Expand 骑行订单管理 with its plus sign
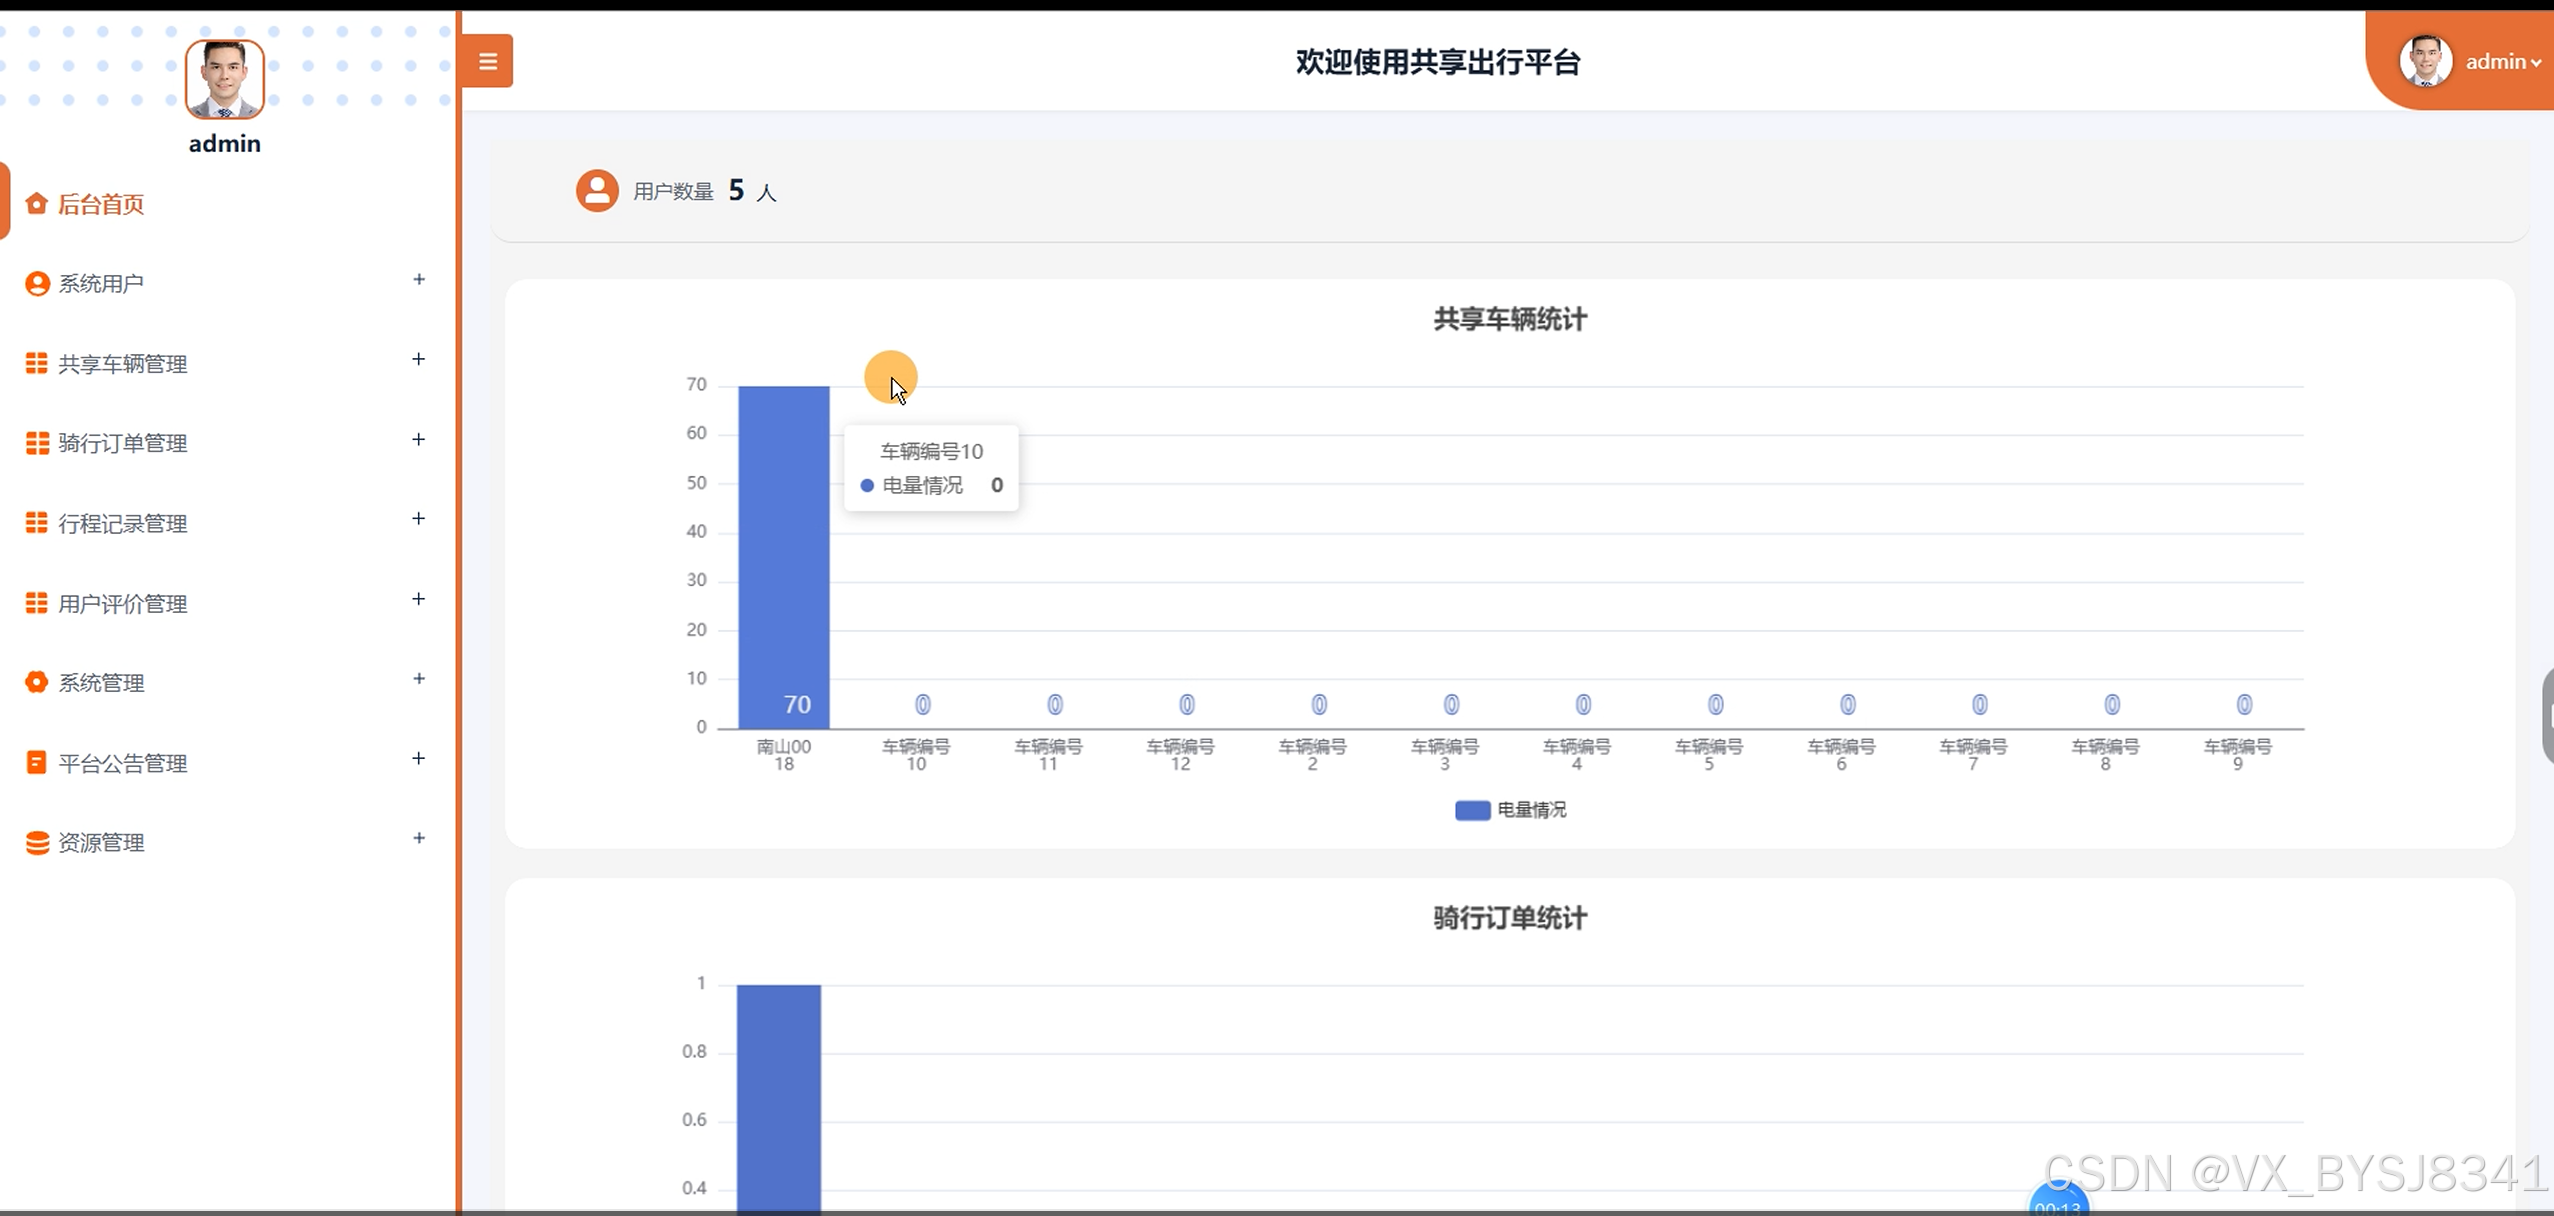Screen dimensions: 2554x1216 click(419, 439)
